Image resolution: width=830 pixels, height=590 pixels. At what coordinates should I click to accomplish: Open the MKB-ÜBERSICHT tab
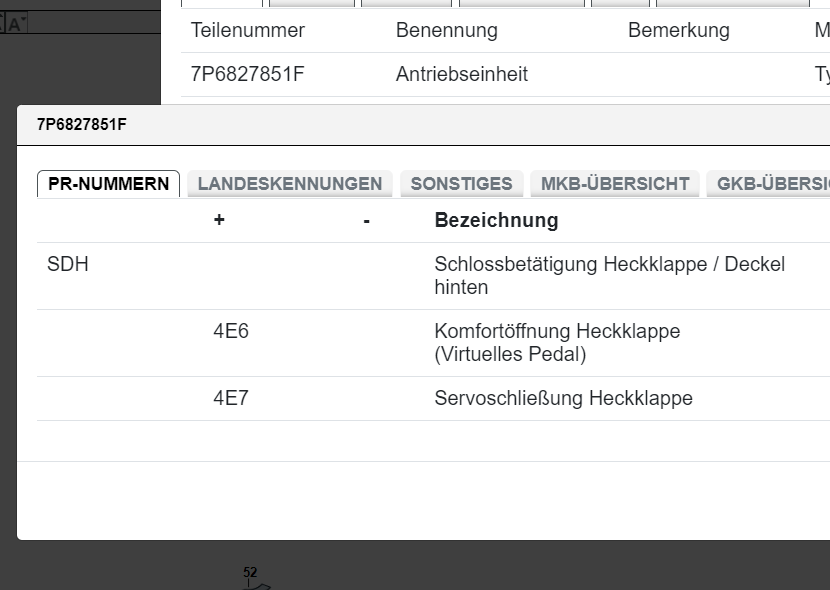614,183
